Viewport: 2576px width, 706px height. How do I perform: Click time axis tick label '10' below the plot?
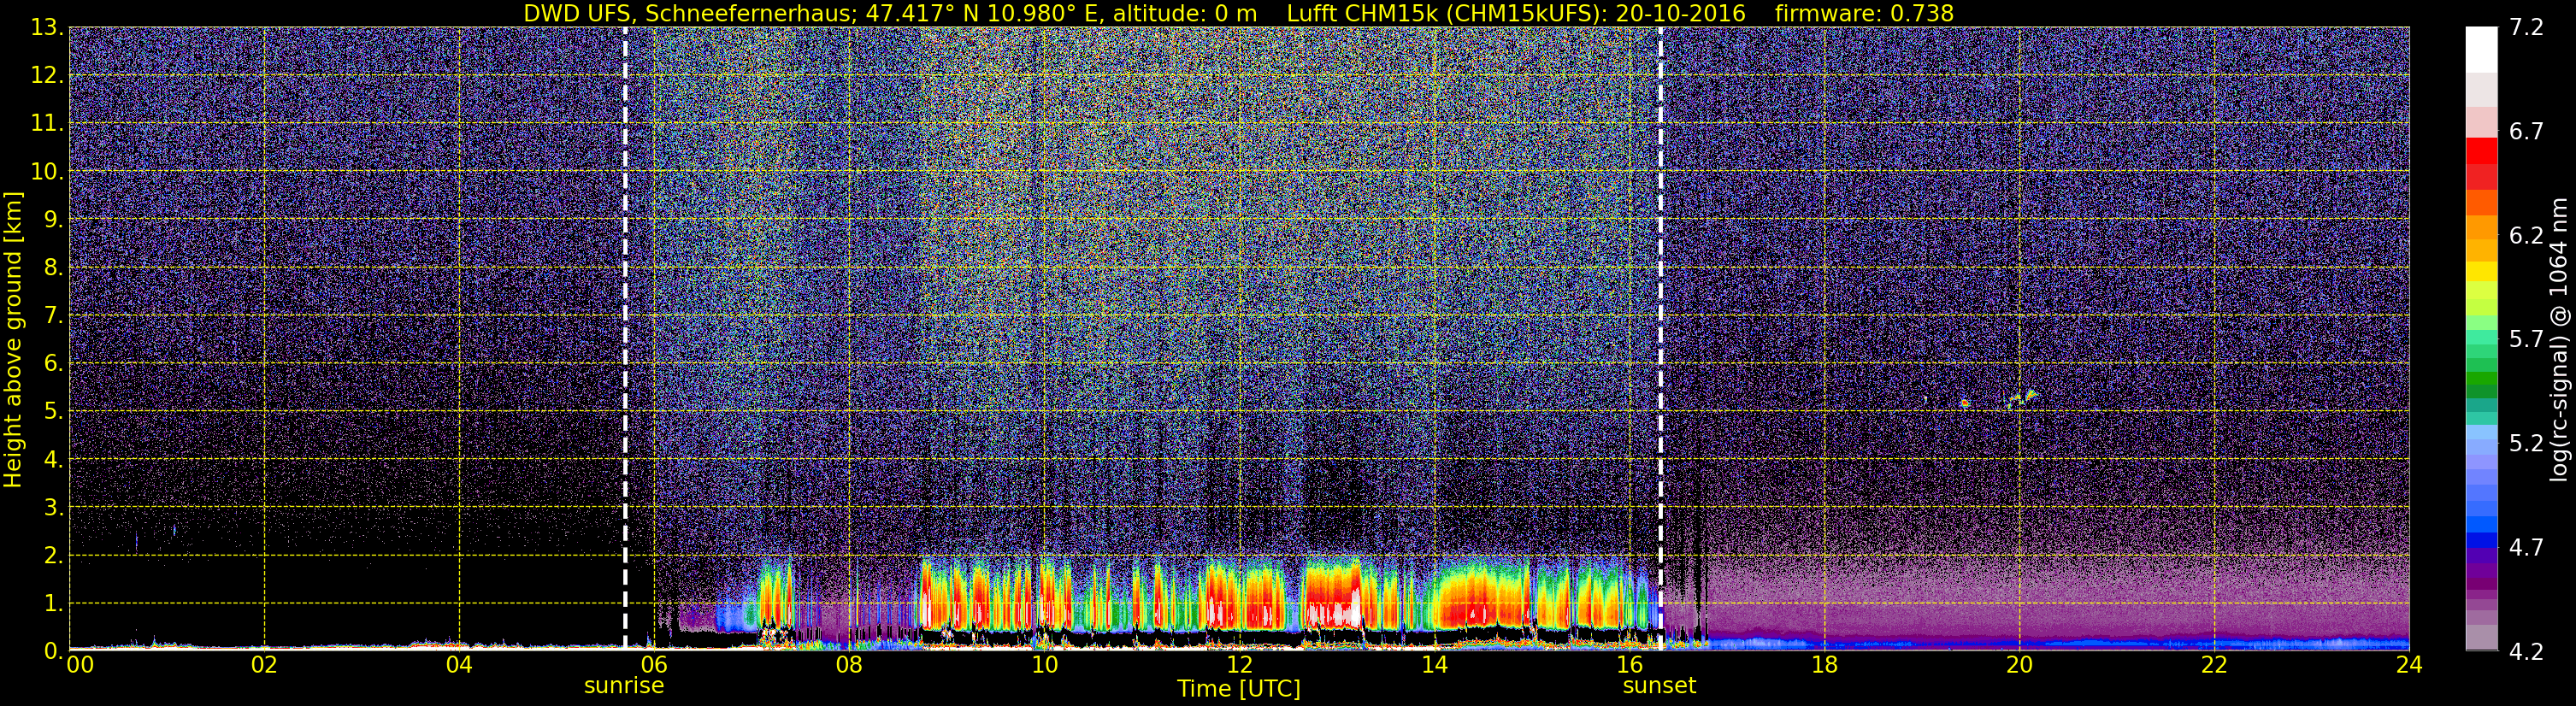pos(1044,665)
